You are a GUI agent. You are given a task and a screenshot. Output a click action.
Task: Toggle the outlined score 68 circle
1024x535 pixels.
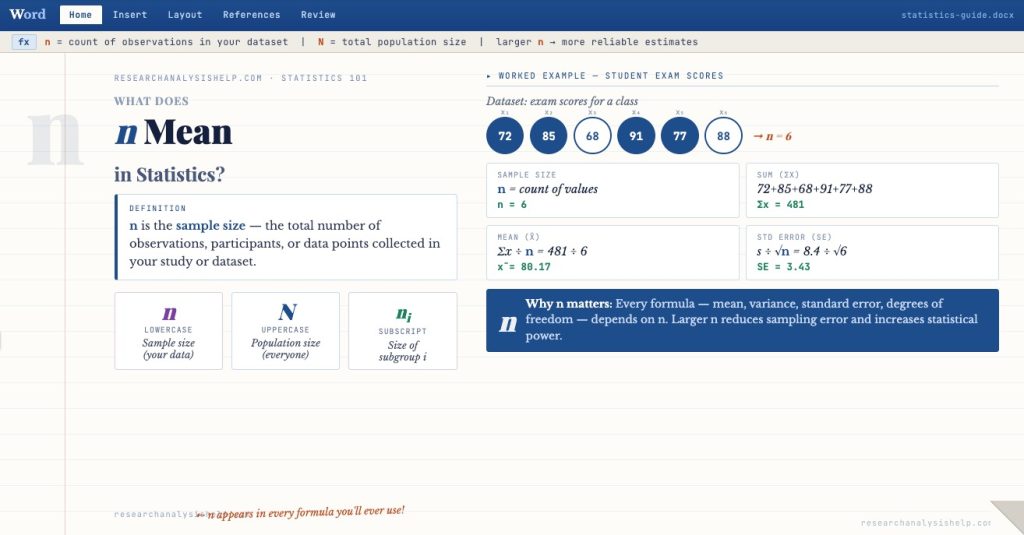[x=592, y=136]
